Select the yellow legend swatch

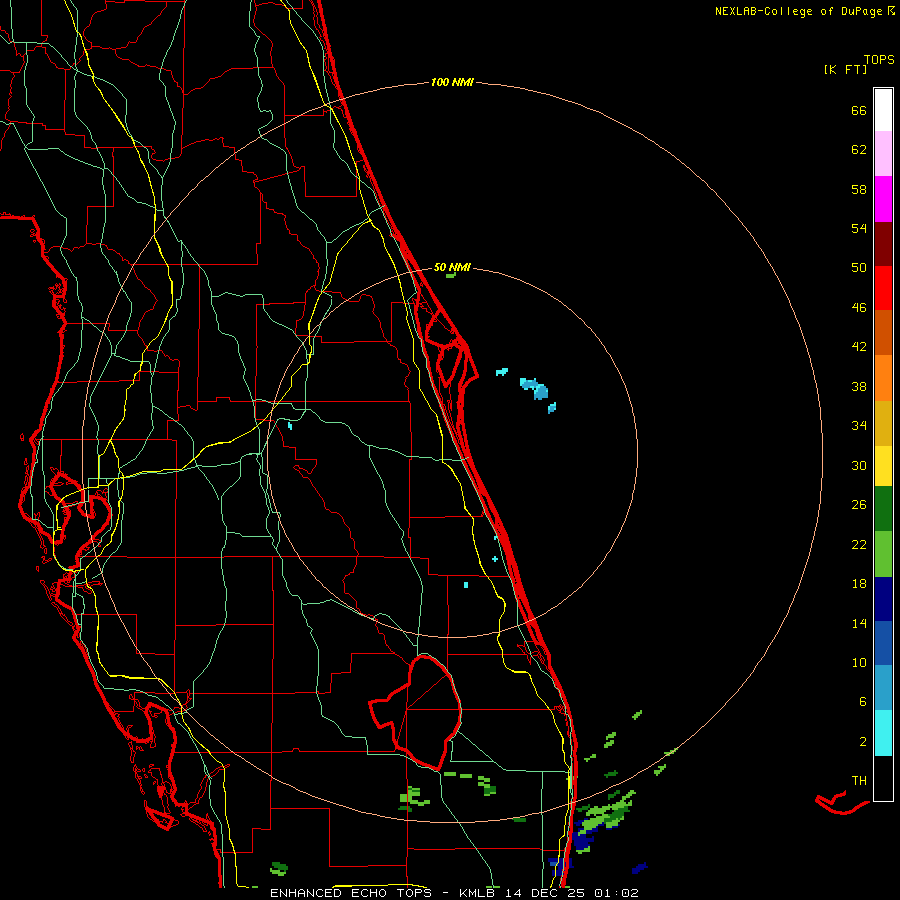point(883,465)
